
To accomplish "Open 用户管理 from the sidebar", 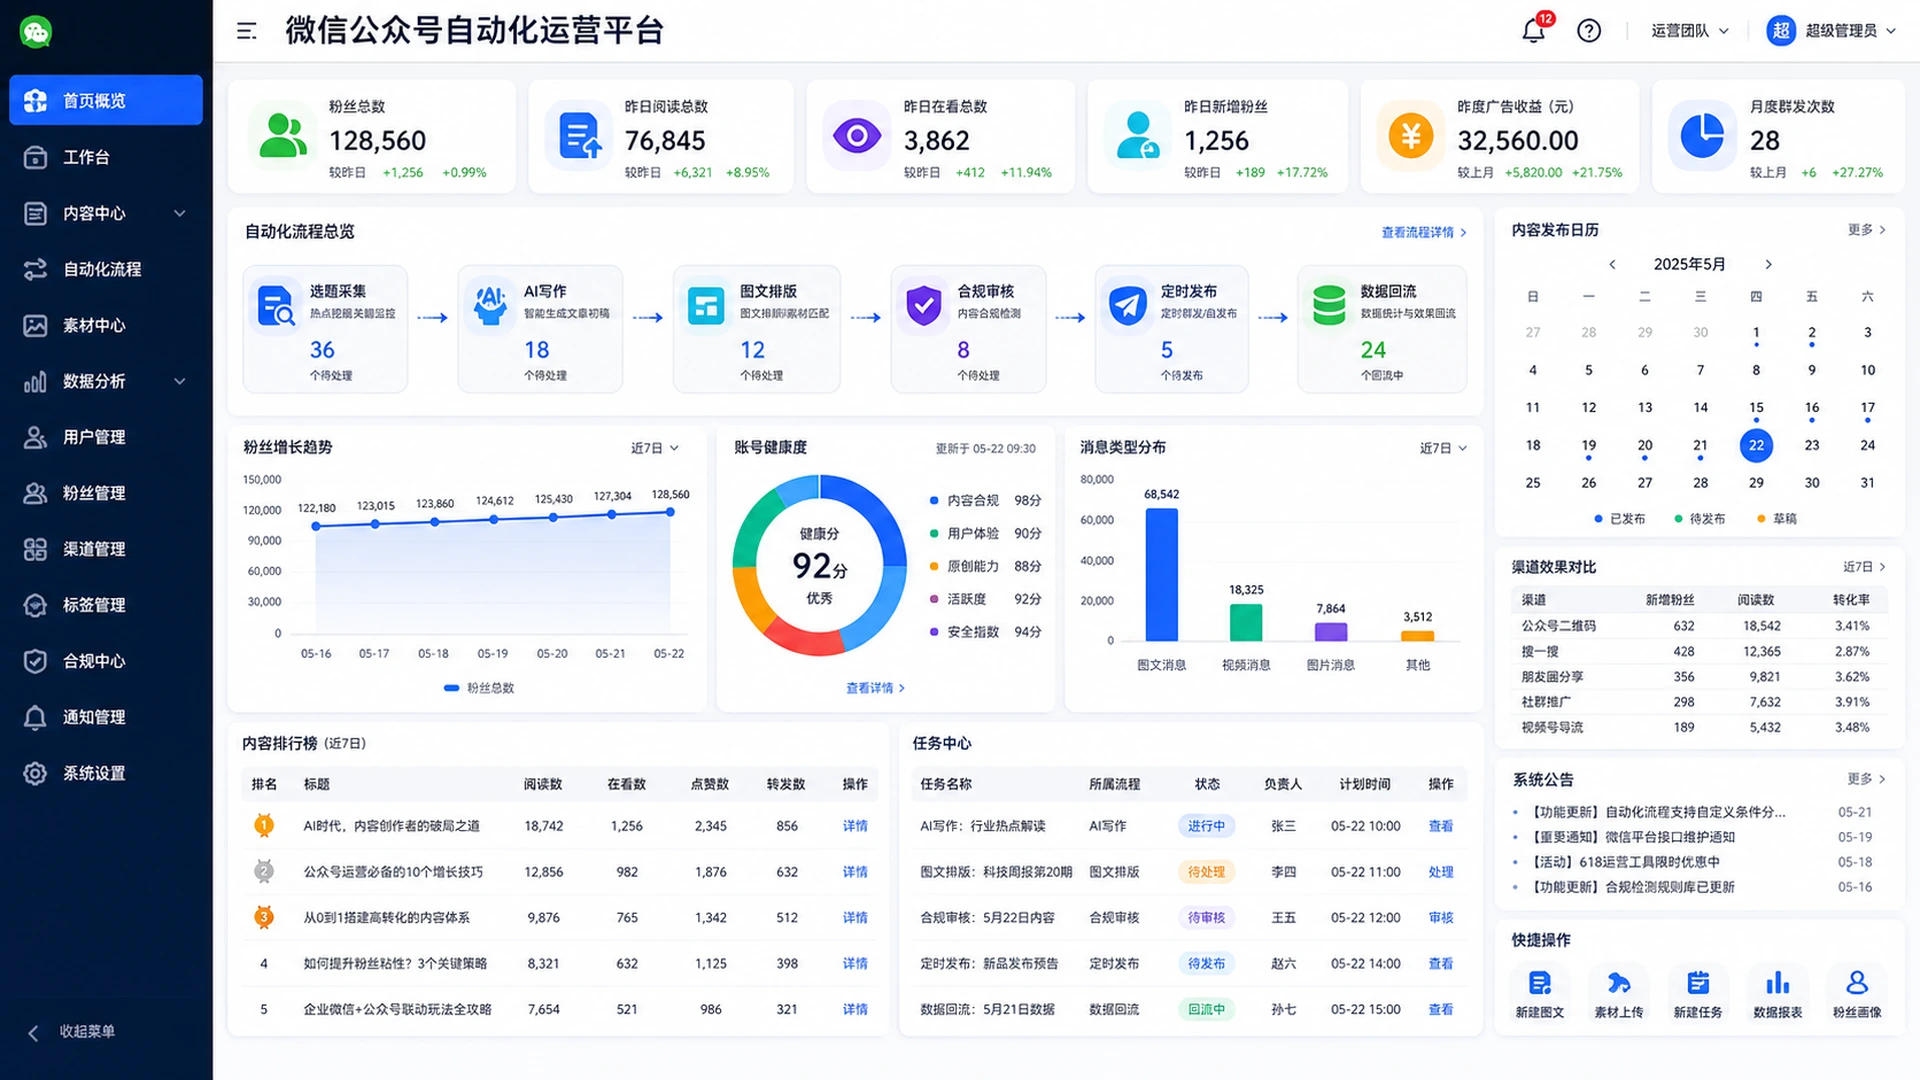I will pos(106,437).
